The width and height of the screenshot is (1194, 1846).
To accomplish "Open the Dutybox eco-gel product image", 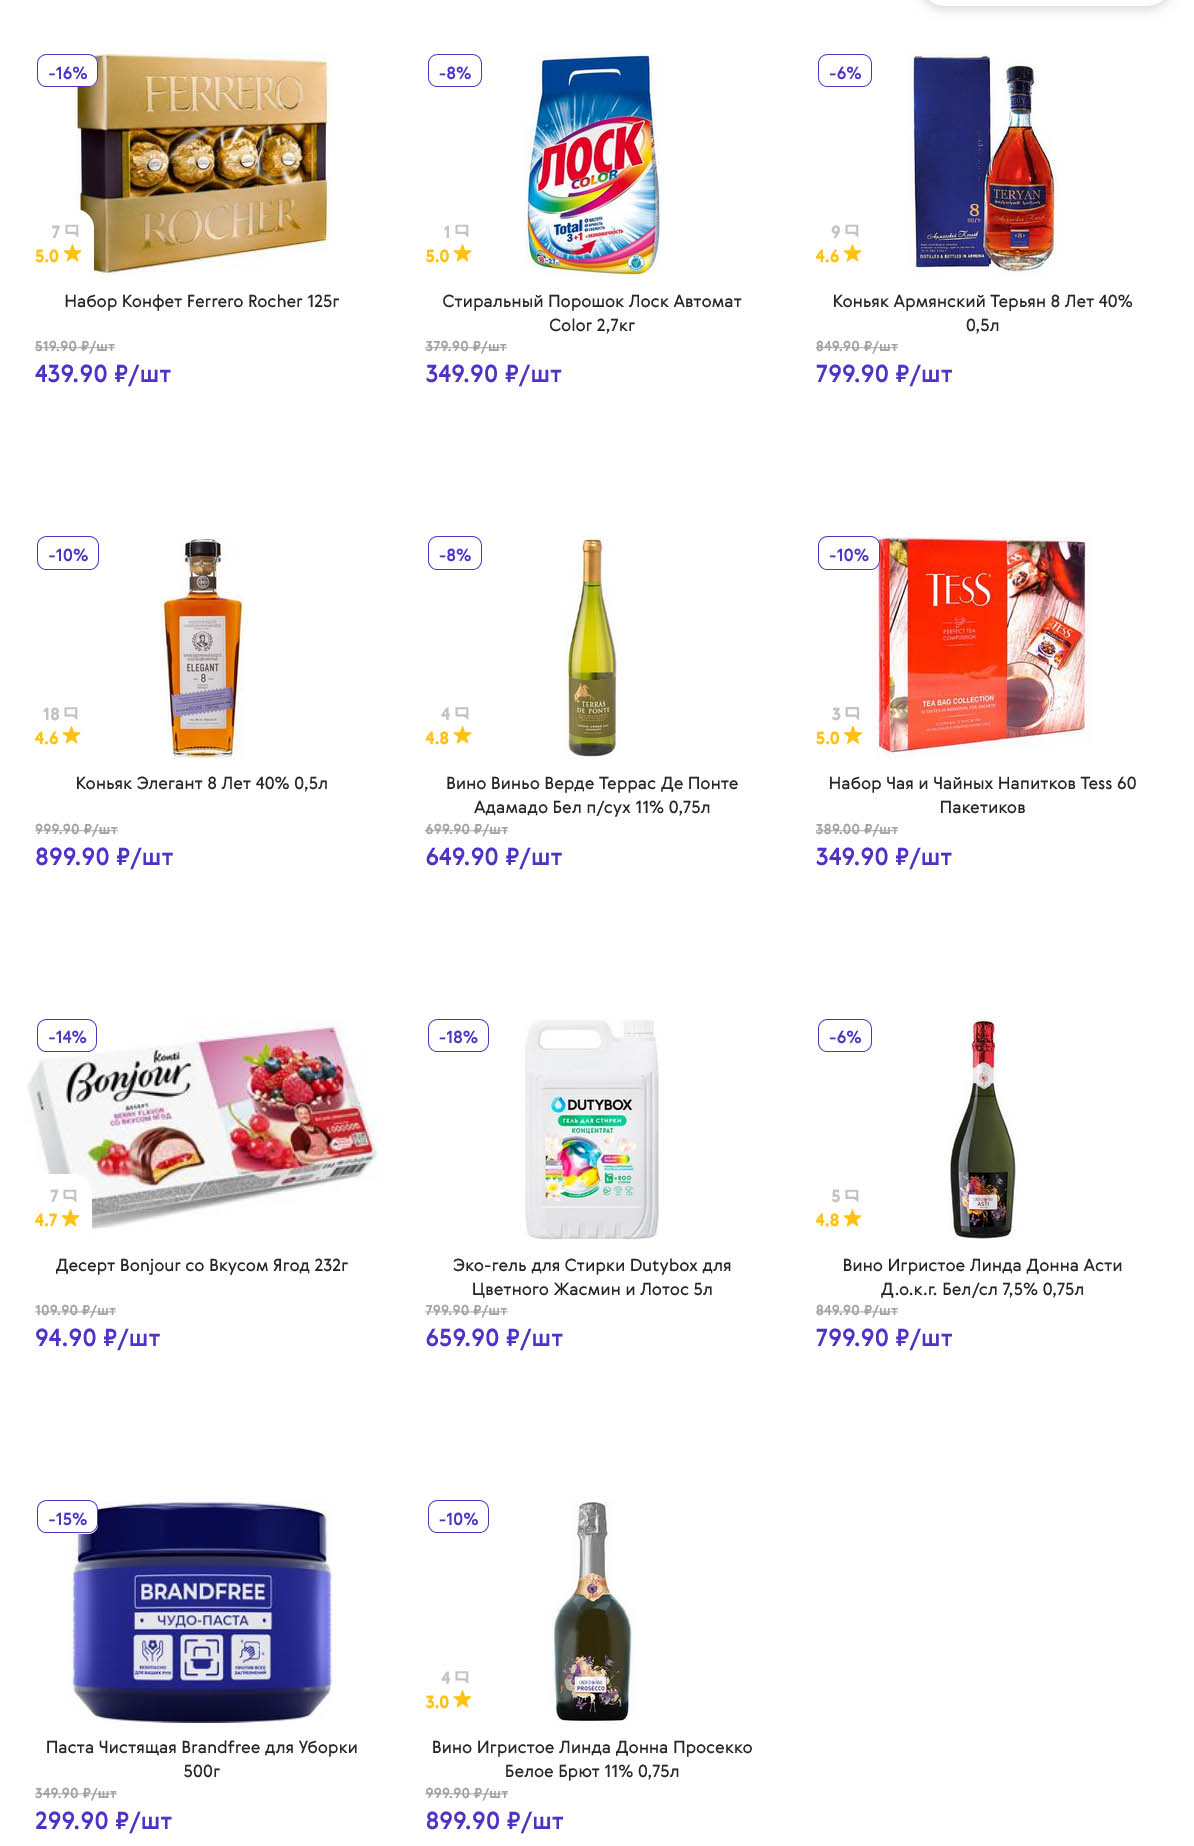I will 592,1128.
